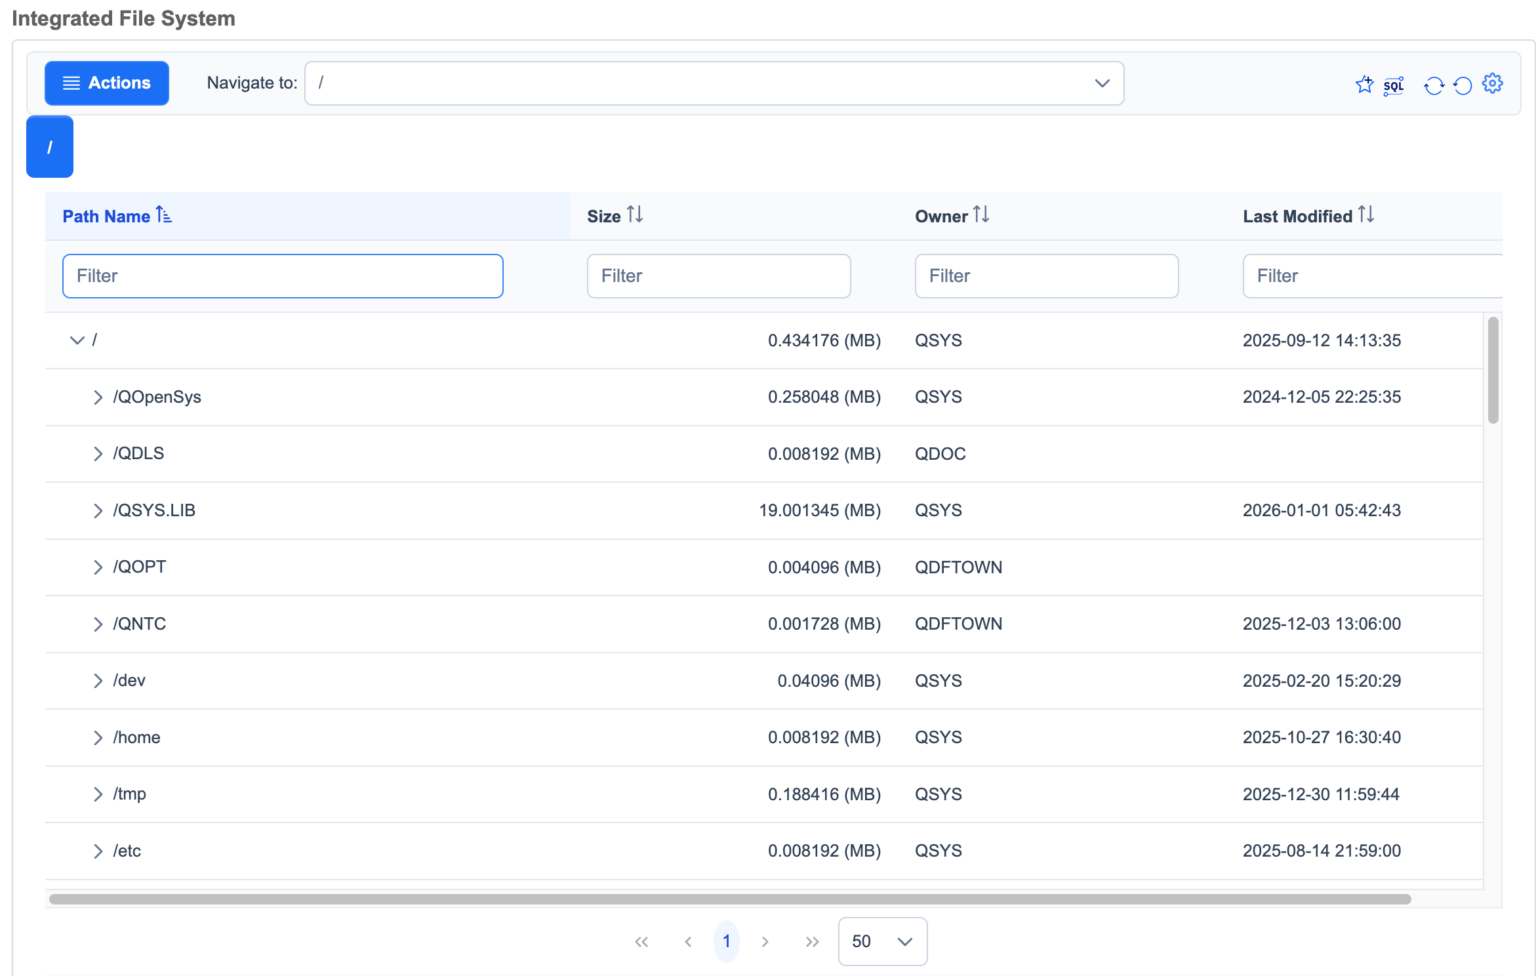Focus the Path Name filter field

coord(283,276)
